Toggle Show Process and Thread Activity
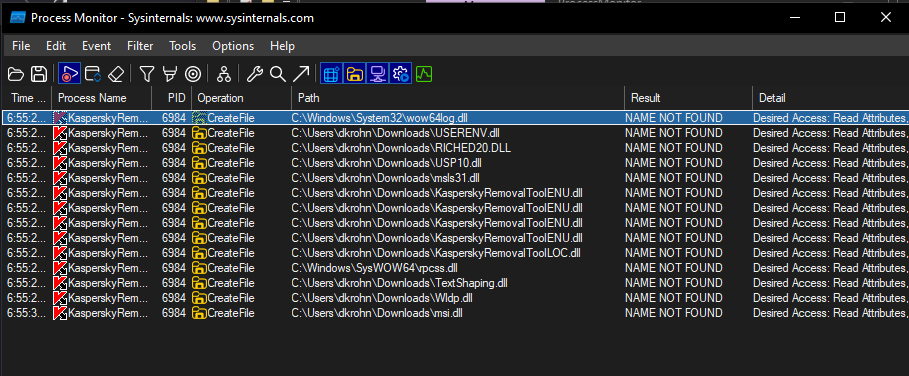Screen dimensions: 909x376 [x=401, y=74]
